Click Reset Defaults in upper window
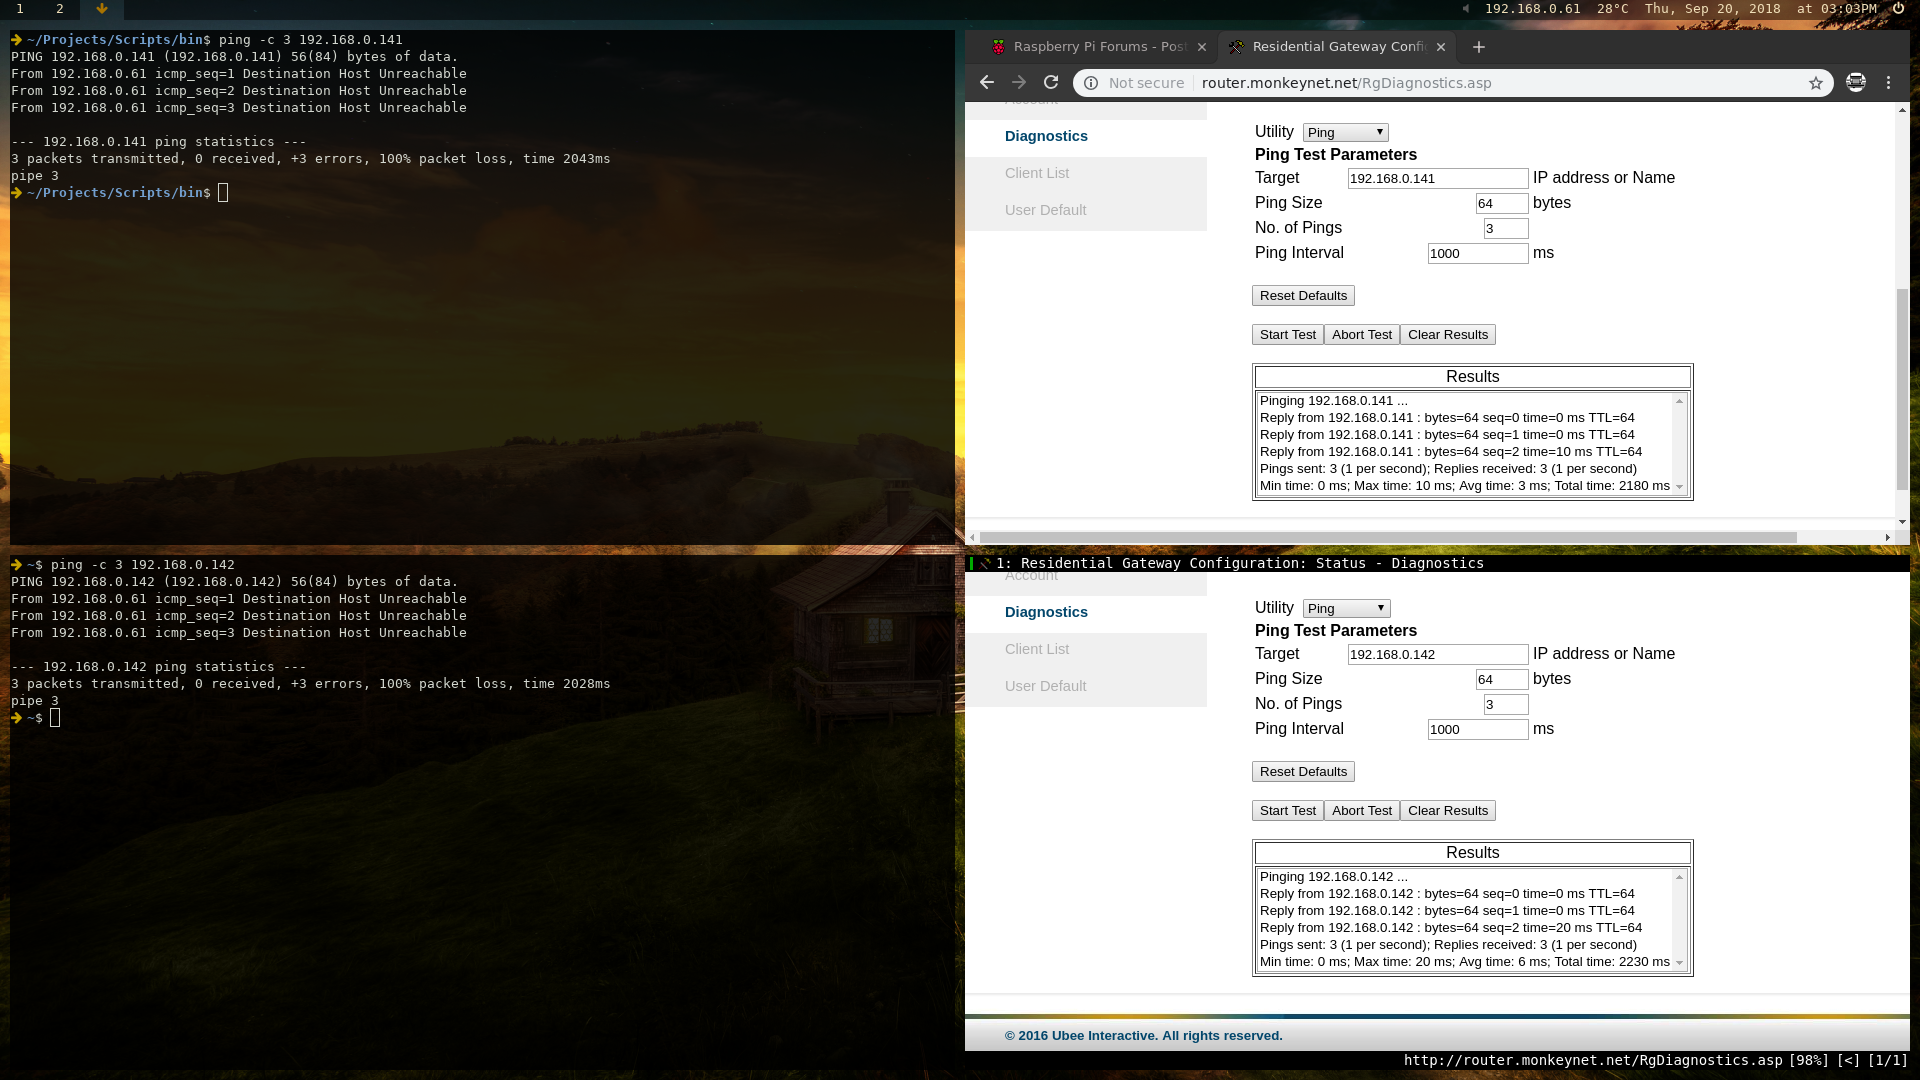 point(1303,296)
